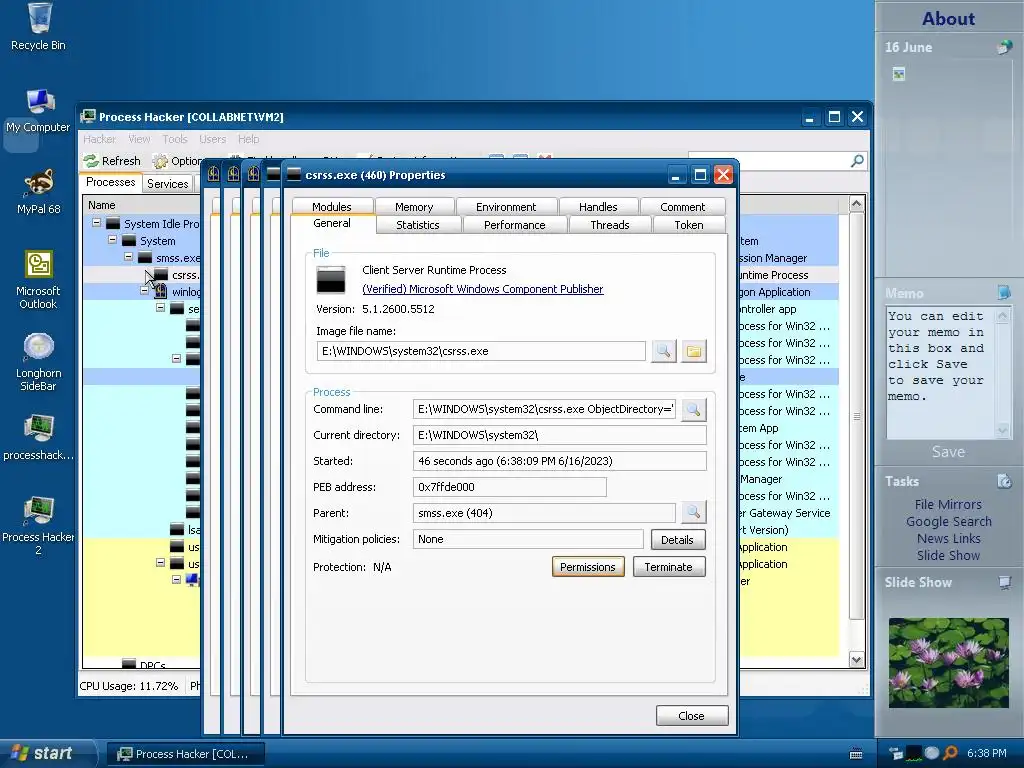Switch to Services tab in Process Hacker

(x=168, y=184)
